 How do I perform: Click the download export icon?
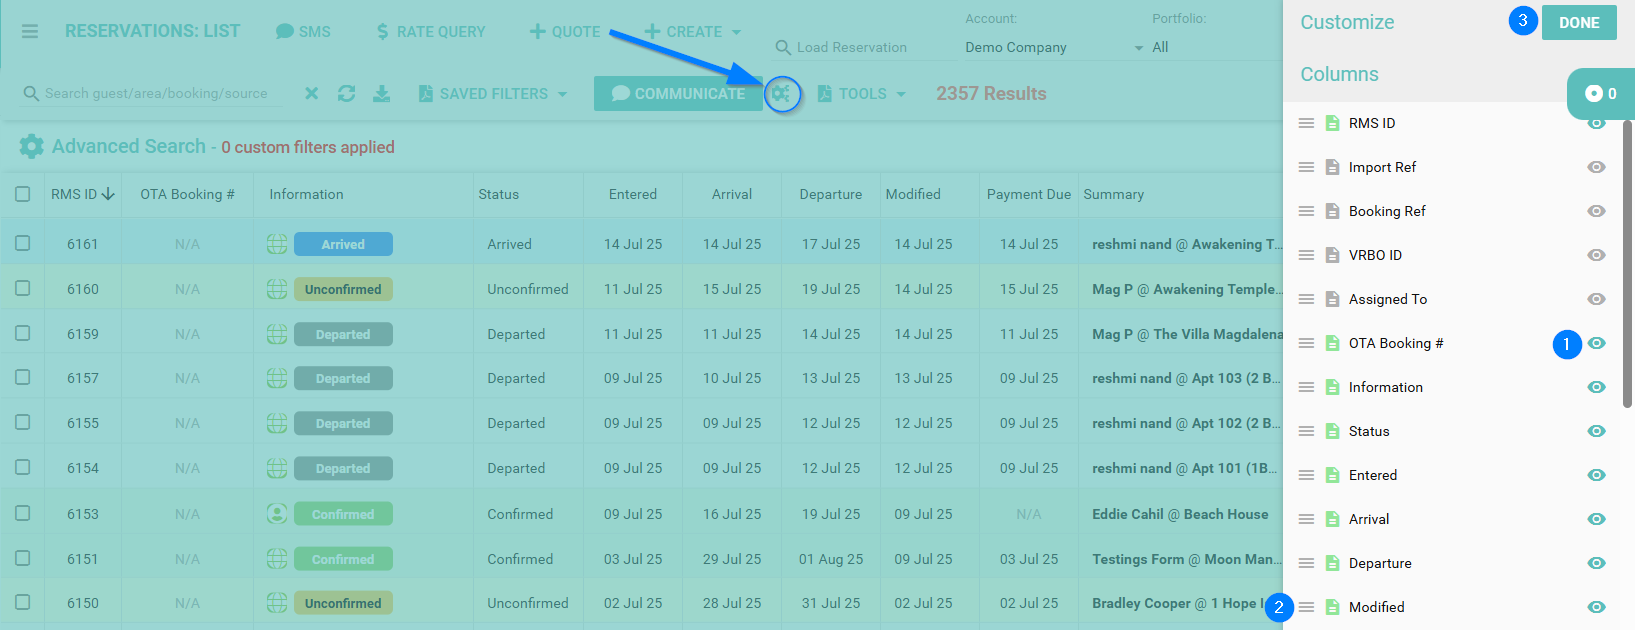point(381,93)
